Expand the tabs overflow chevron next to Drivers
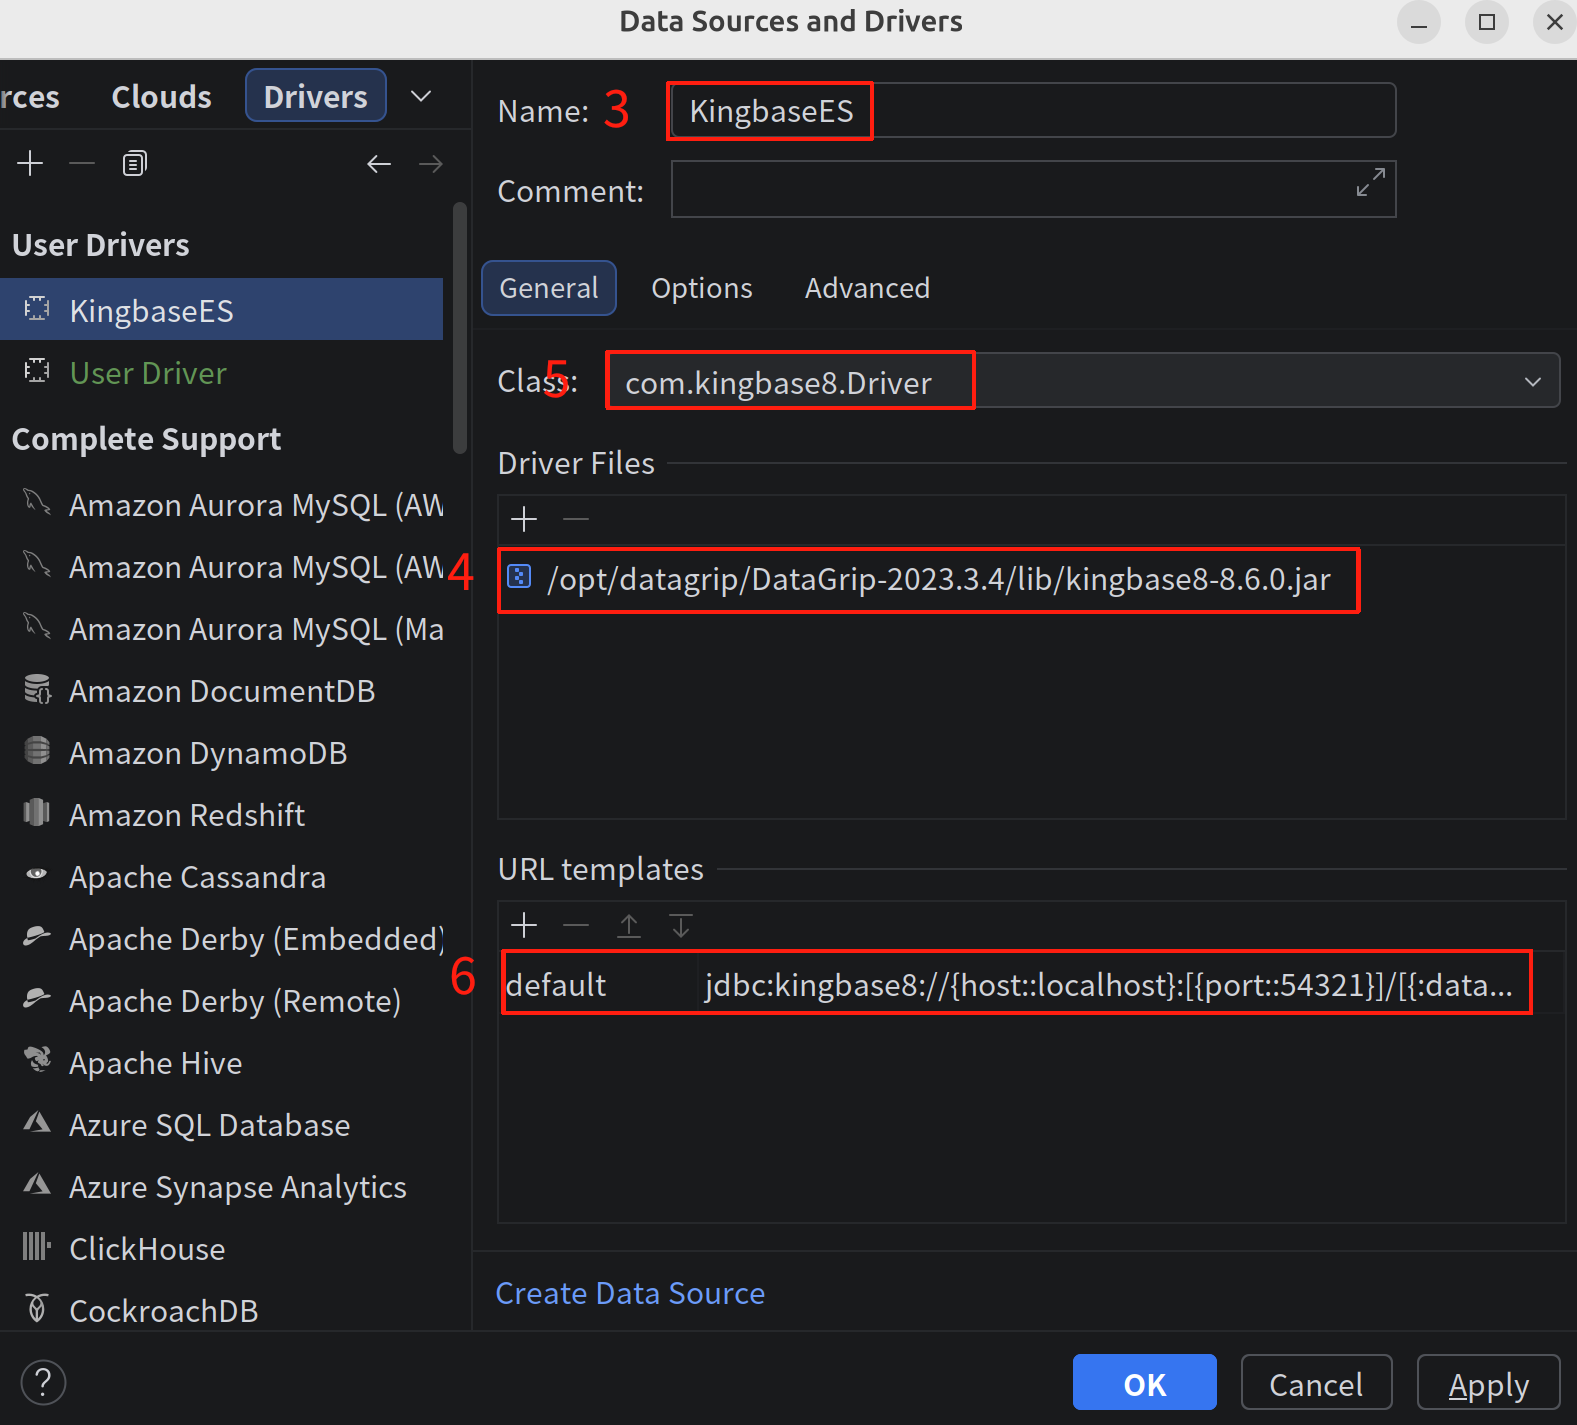 pyautogui.click(x=421, y=96)
